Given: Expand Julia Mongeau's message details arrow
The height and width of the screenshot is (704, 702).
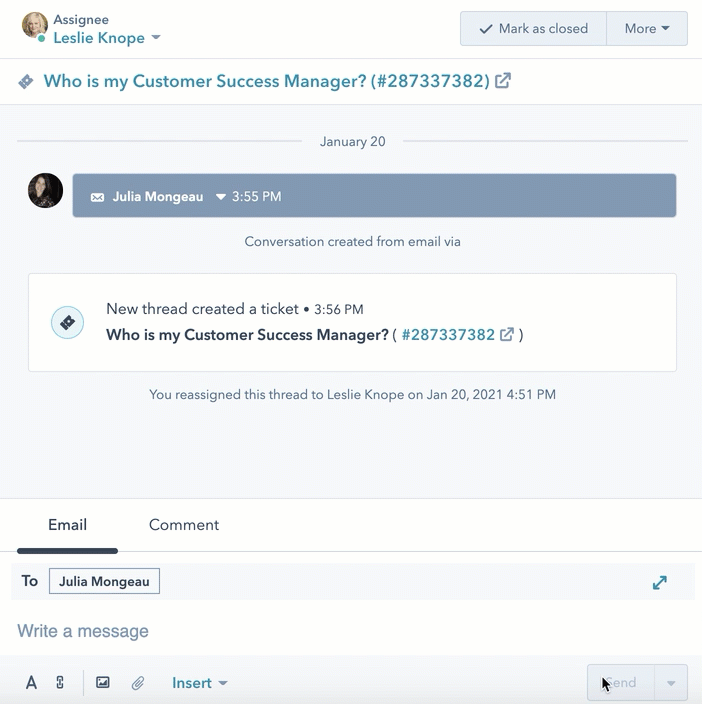Looking at the screenshot, I should [x=221, y=197].
